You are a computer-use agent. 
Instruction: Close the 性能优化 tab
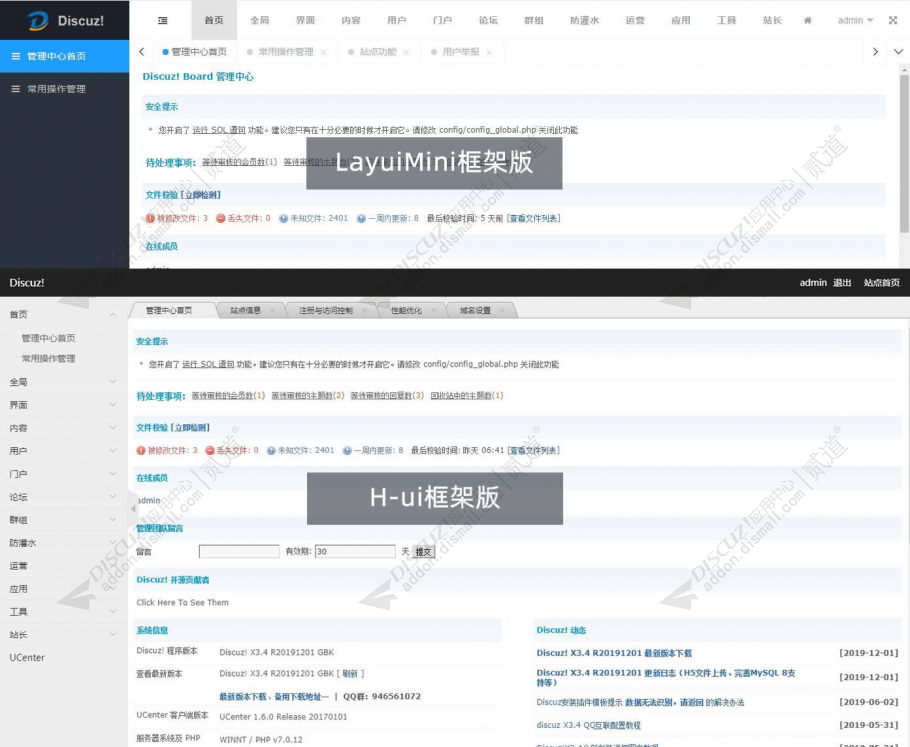434,311
